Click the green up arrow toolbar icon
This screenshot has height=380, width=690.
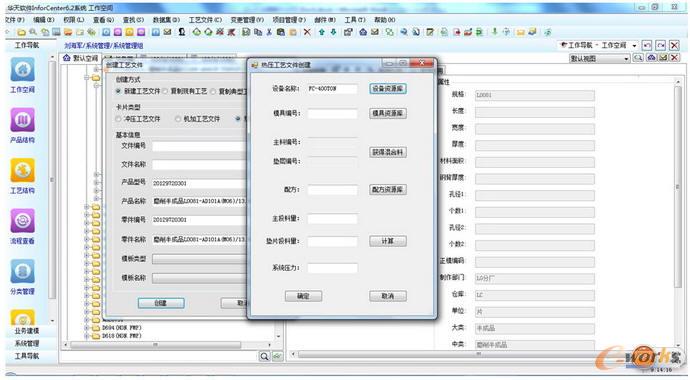click(322, 32)
